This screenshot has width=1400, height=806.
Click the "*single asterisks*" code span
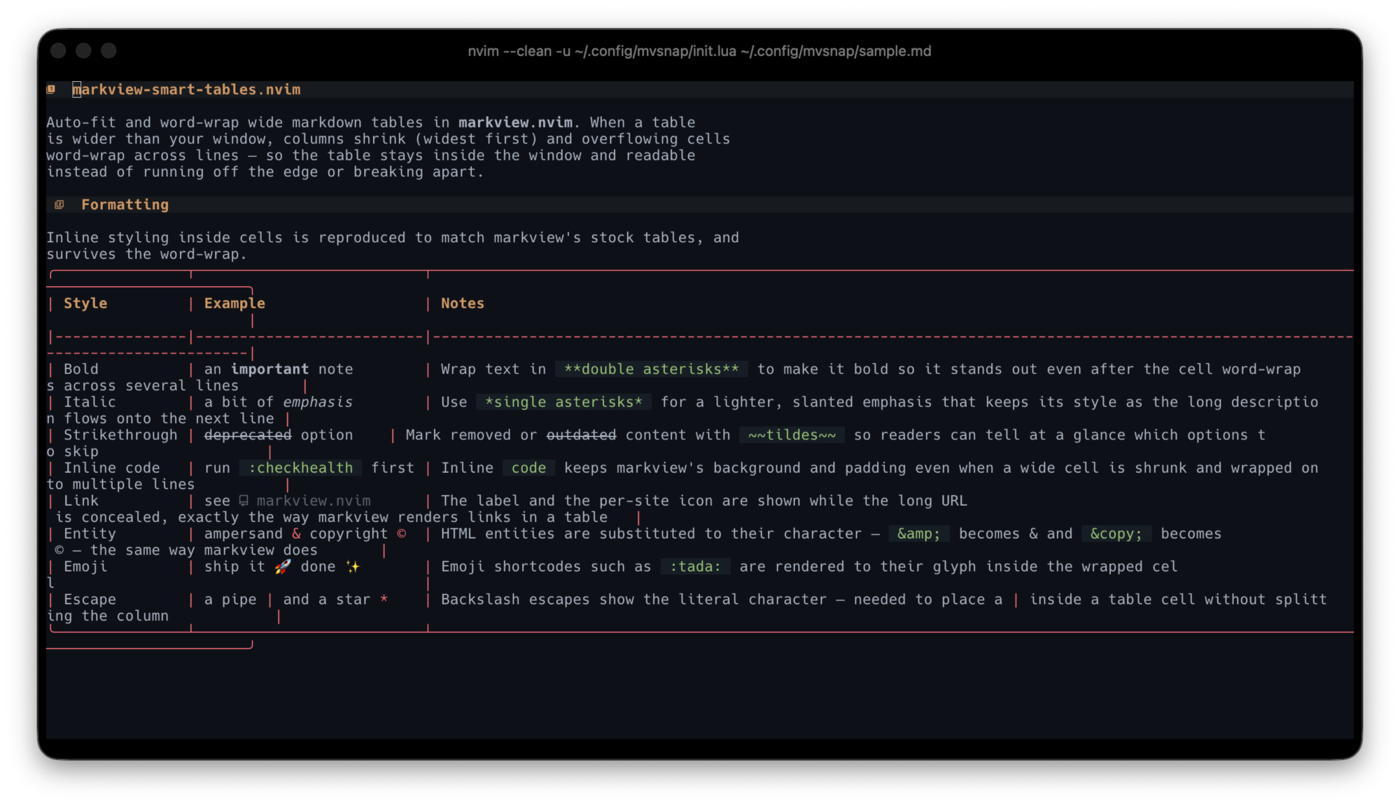(564, 402)
